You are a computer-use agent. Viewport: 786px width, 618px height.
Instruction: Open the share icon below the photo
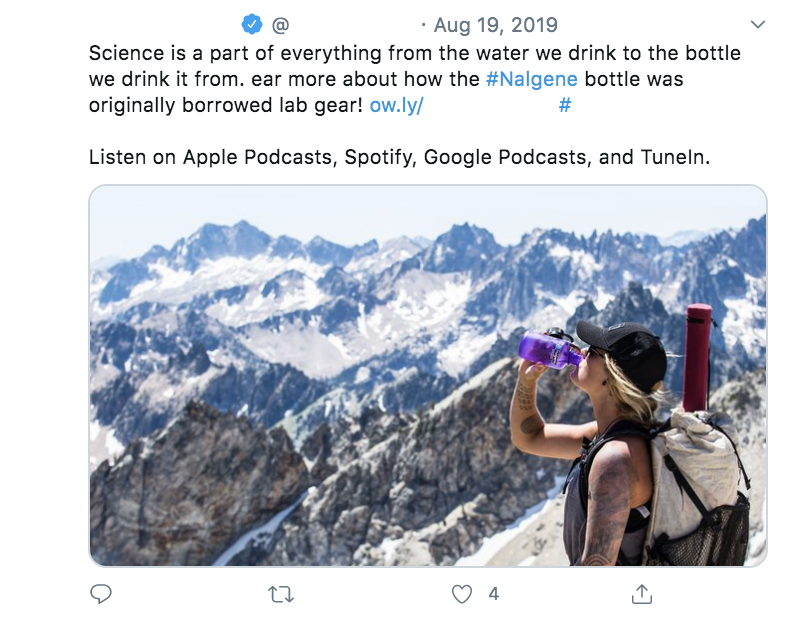click(x=641, y=594)
